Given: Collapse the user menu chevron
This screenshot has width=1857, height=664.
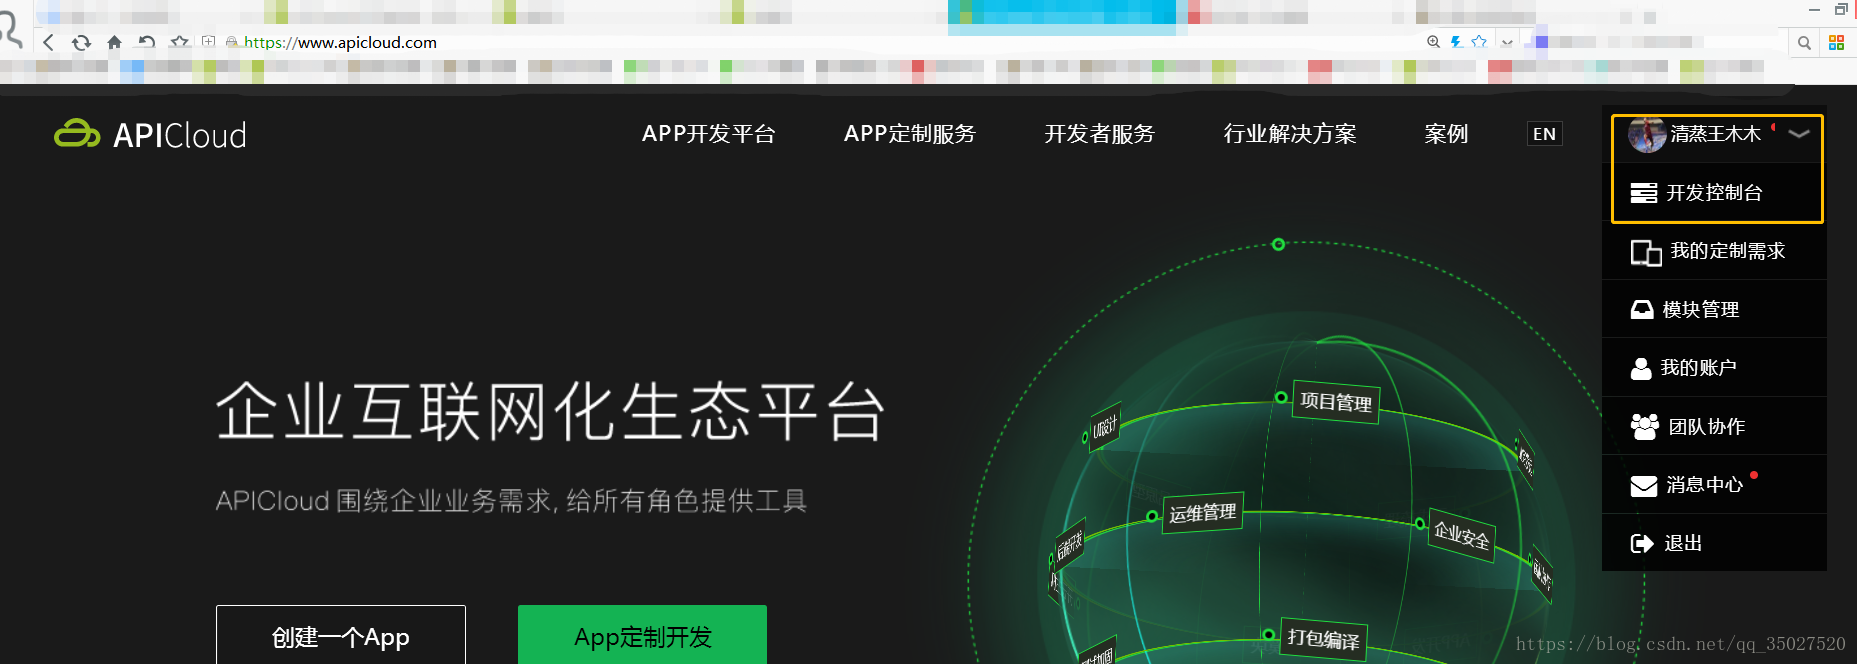Looking at the screenshot, I should (1799, 134).
